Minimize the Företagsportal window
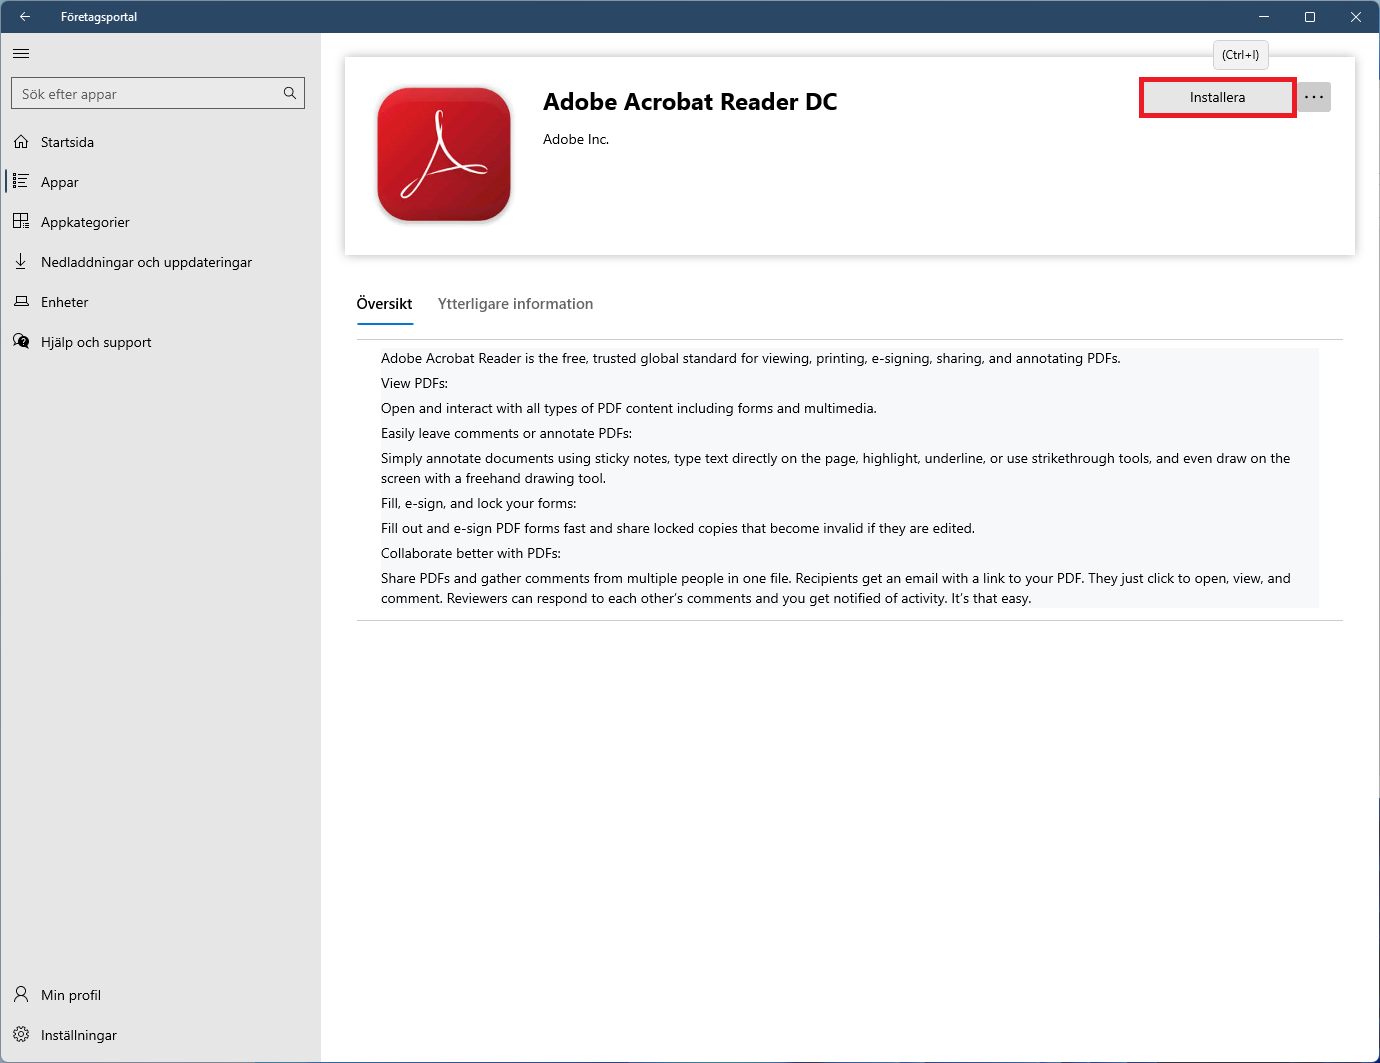This screenshot has height=1063, width=1380. (1264, 17)
